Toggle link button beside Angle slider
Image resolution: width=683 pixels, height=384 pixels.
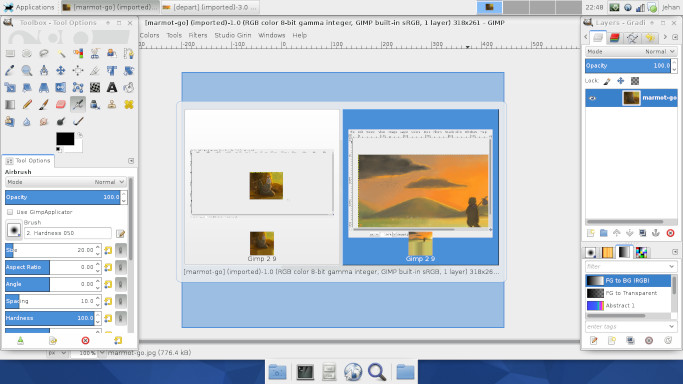121,284
